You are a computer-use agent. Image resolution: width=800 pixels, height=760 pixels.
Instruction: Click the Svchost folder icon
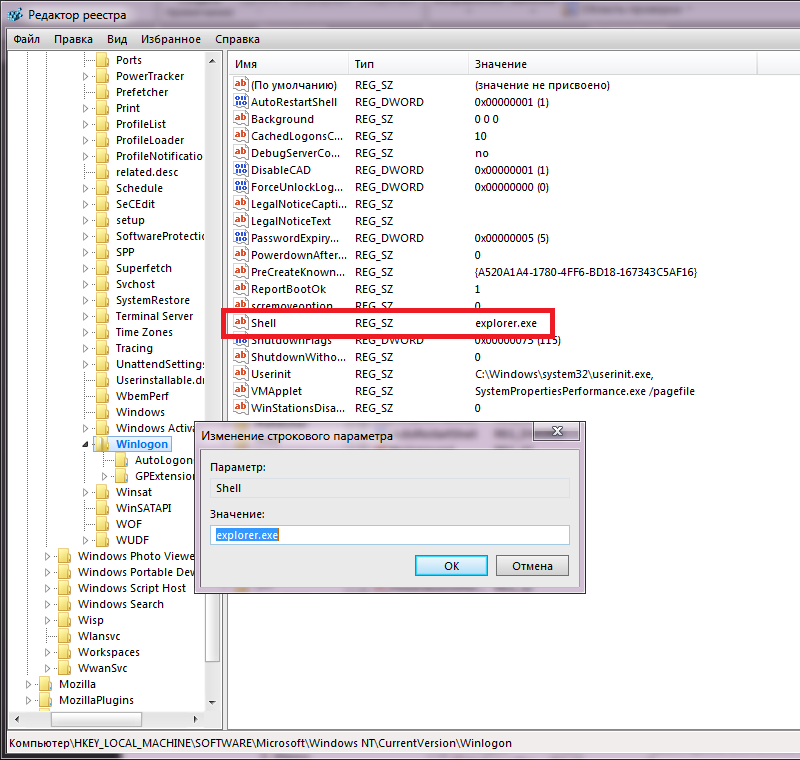point(103,284)
